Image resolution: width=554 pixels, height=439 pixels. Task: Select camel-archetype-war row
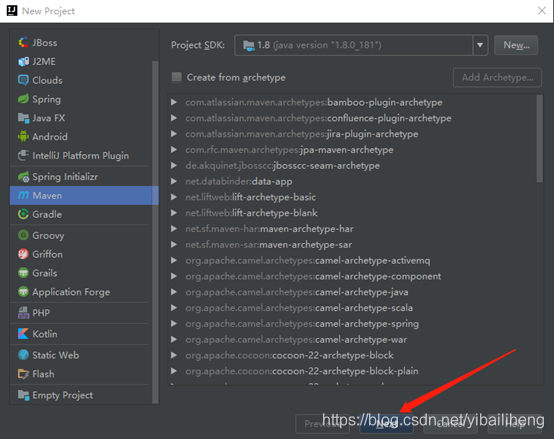(x=352, y=340)
